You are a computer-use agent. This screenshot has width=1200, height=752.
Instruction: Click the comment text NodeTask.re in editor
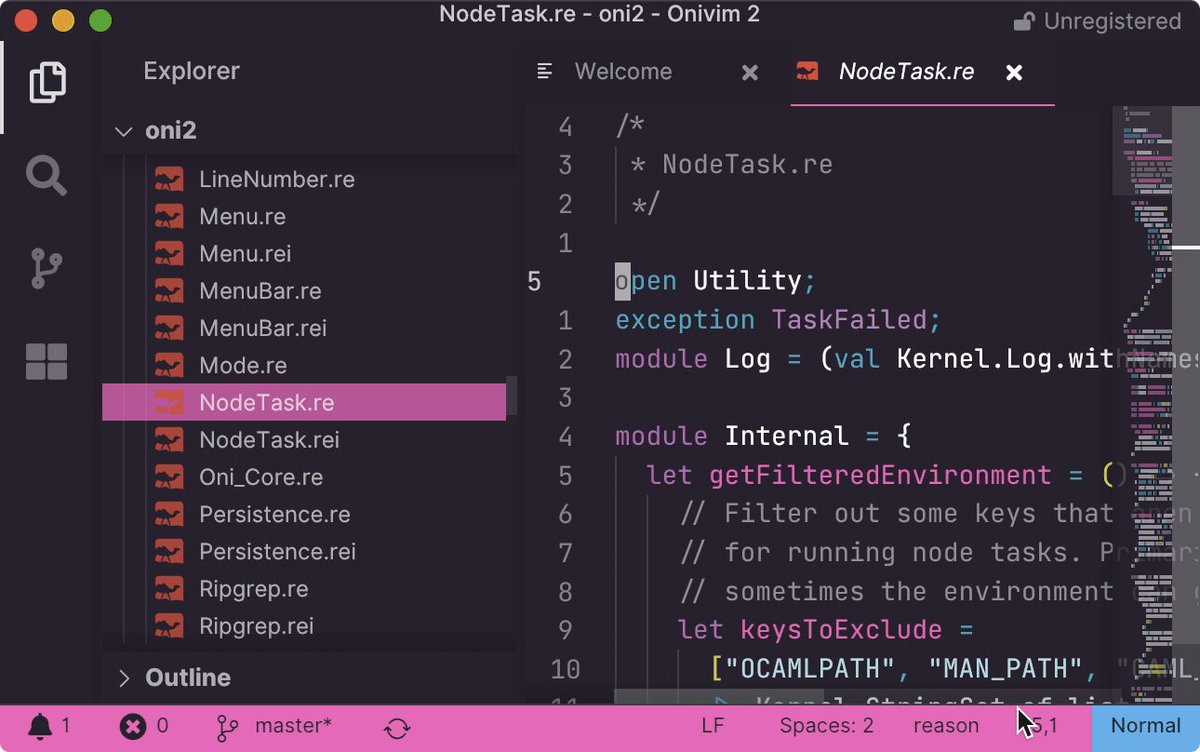tap(747, 164)
